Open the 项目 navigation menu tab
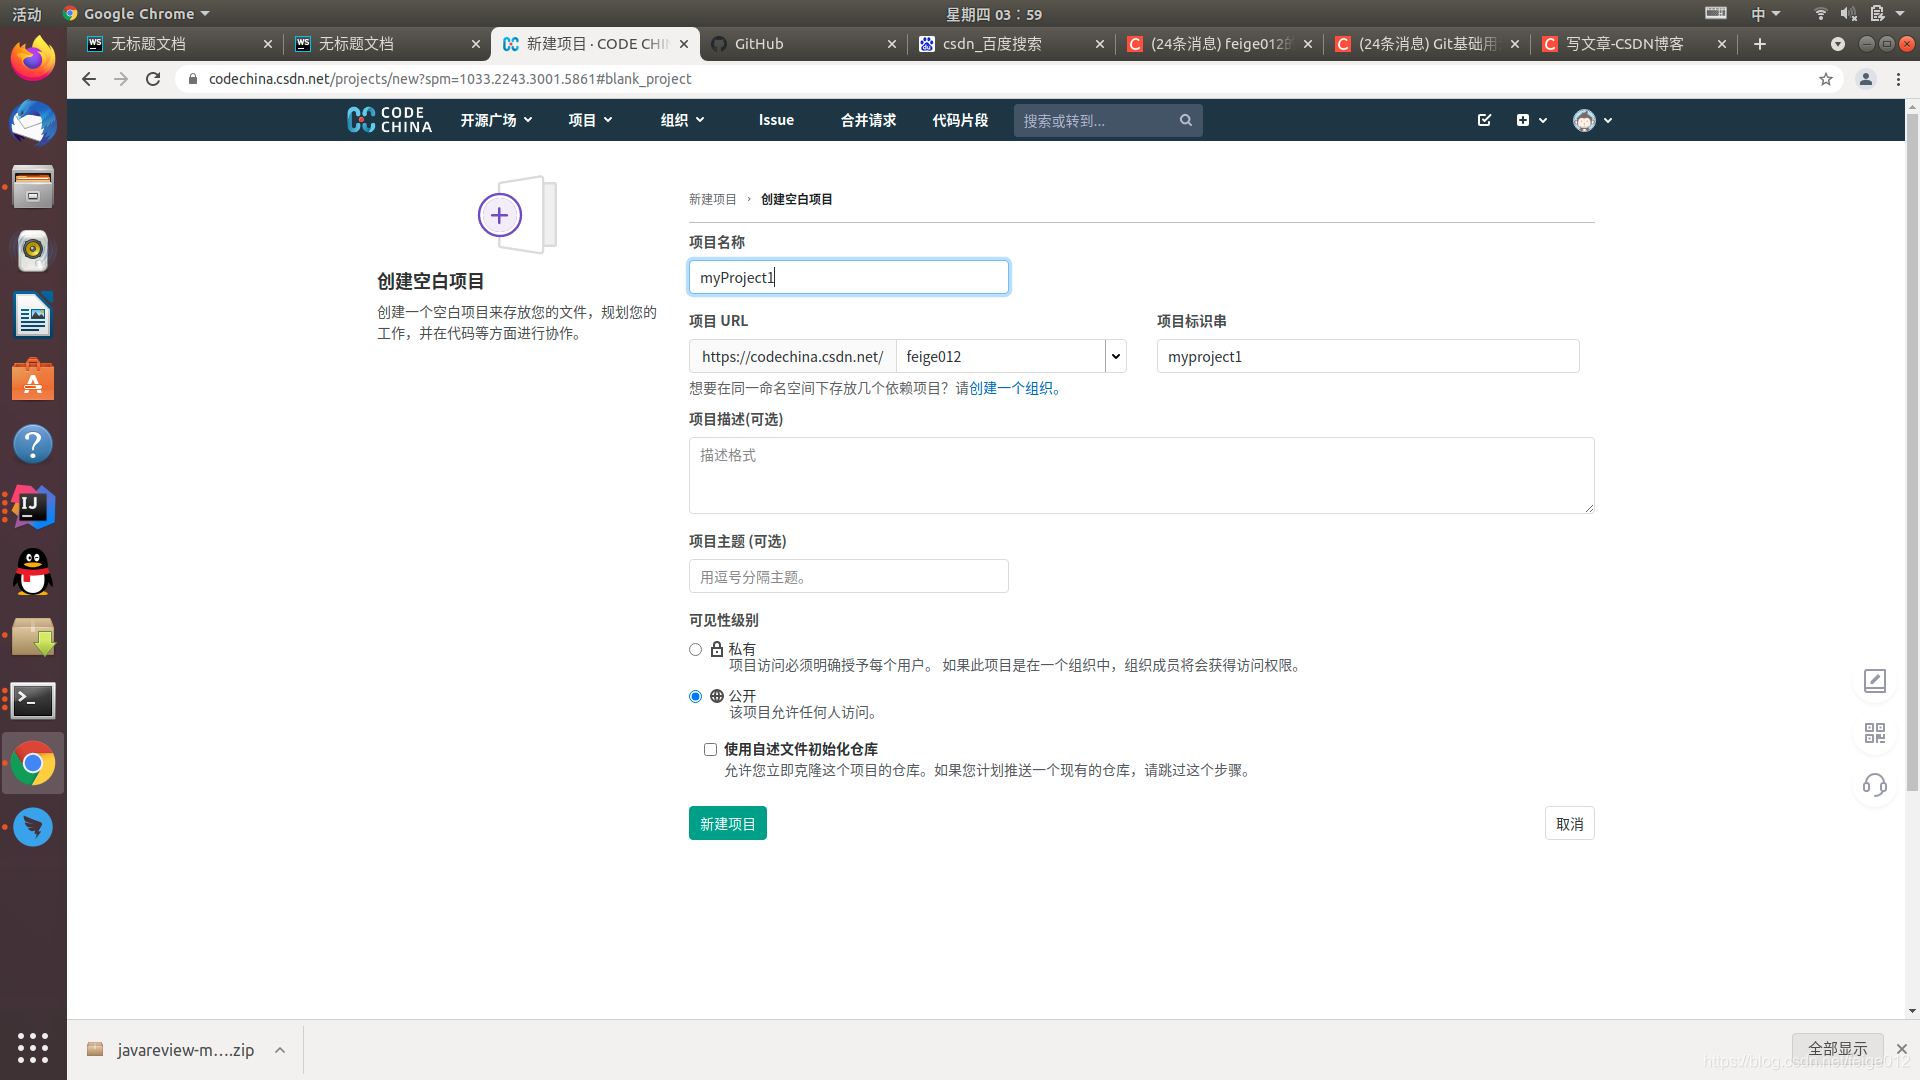The height and width of the screenshot is (1080, 1920). click(x=587, y=120)
